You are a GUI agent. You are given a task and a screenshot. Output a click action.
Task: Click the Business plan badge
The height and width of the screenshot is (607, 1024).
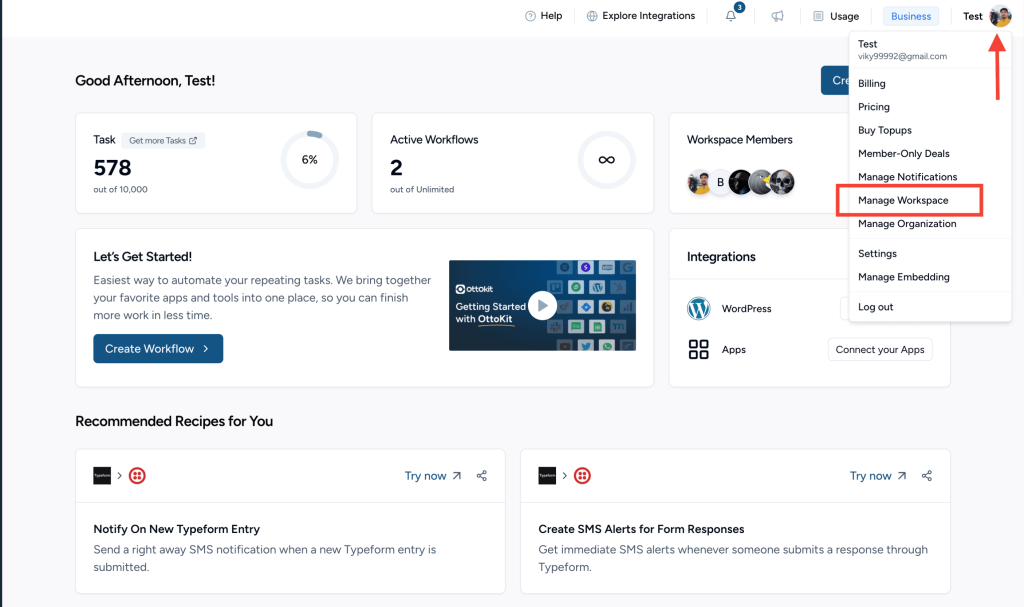(x=911, y=16)
